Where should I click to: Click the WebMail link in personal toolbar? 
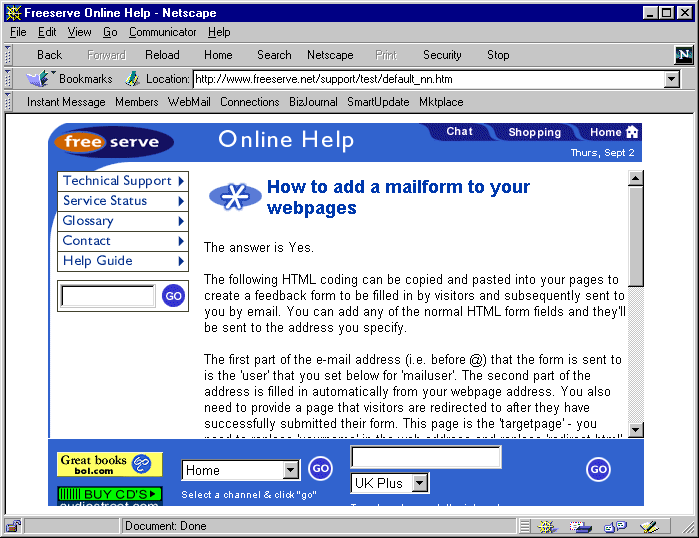coord(189,102)
